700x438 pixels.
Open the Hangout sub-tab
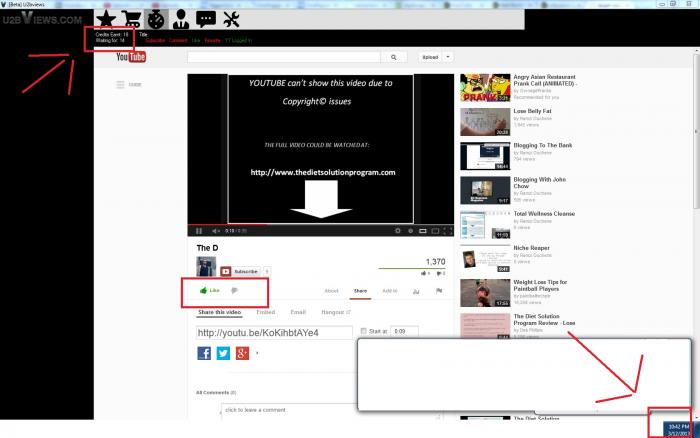tap(336, 312)
